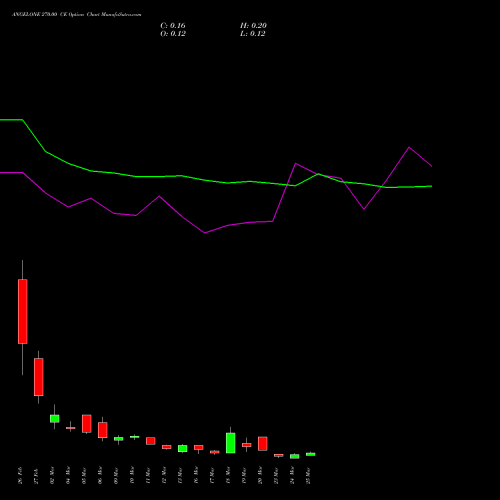This screenshot has height=500, width=500.
Task: Select the green candle above 25 Mar
Action: tap(311, 454)
